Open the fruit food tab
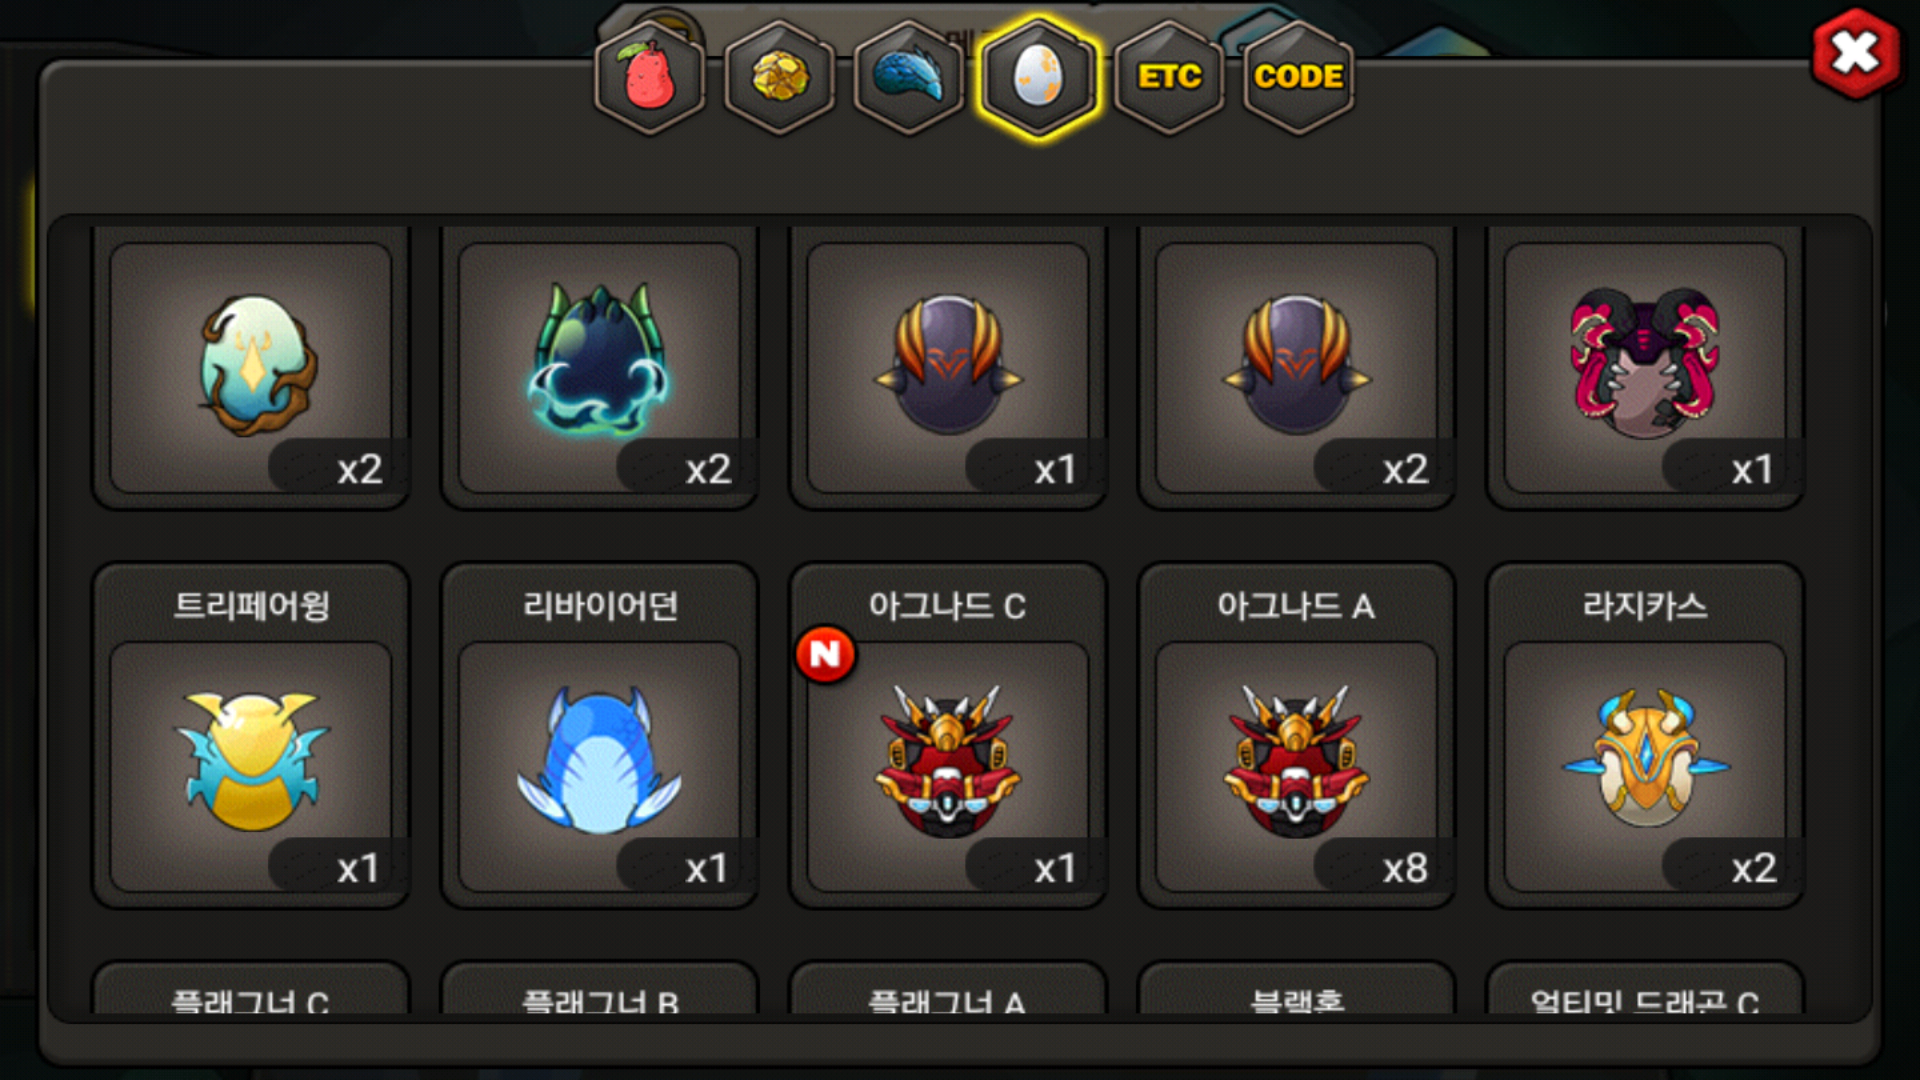The image size is (1920, 1080). click(x=650, y=77)
